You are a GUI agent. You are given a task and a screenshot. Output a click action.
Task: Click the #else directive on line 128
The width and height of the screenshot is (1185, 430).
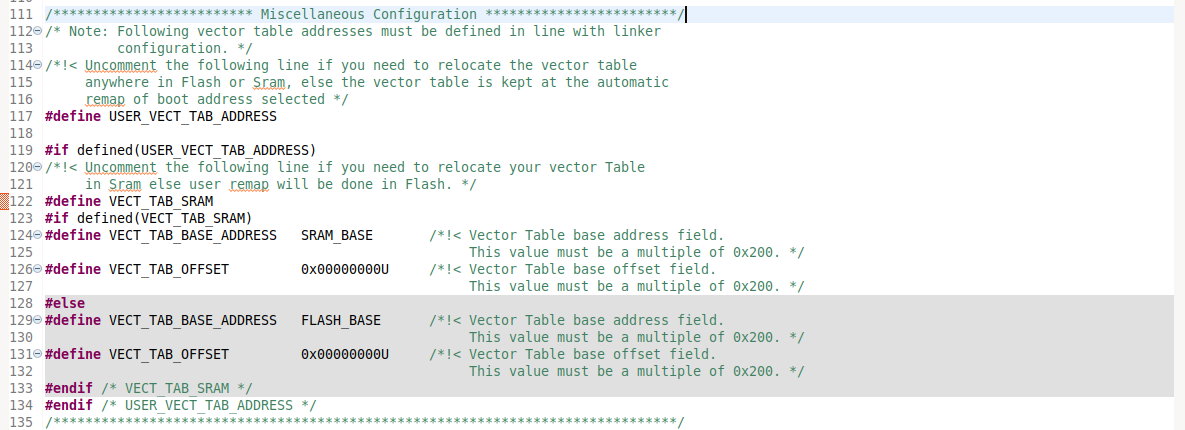pyautogui.click(x=65, y=304)
